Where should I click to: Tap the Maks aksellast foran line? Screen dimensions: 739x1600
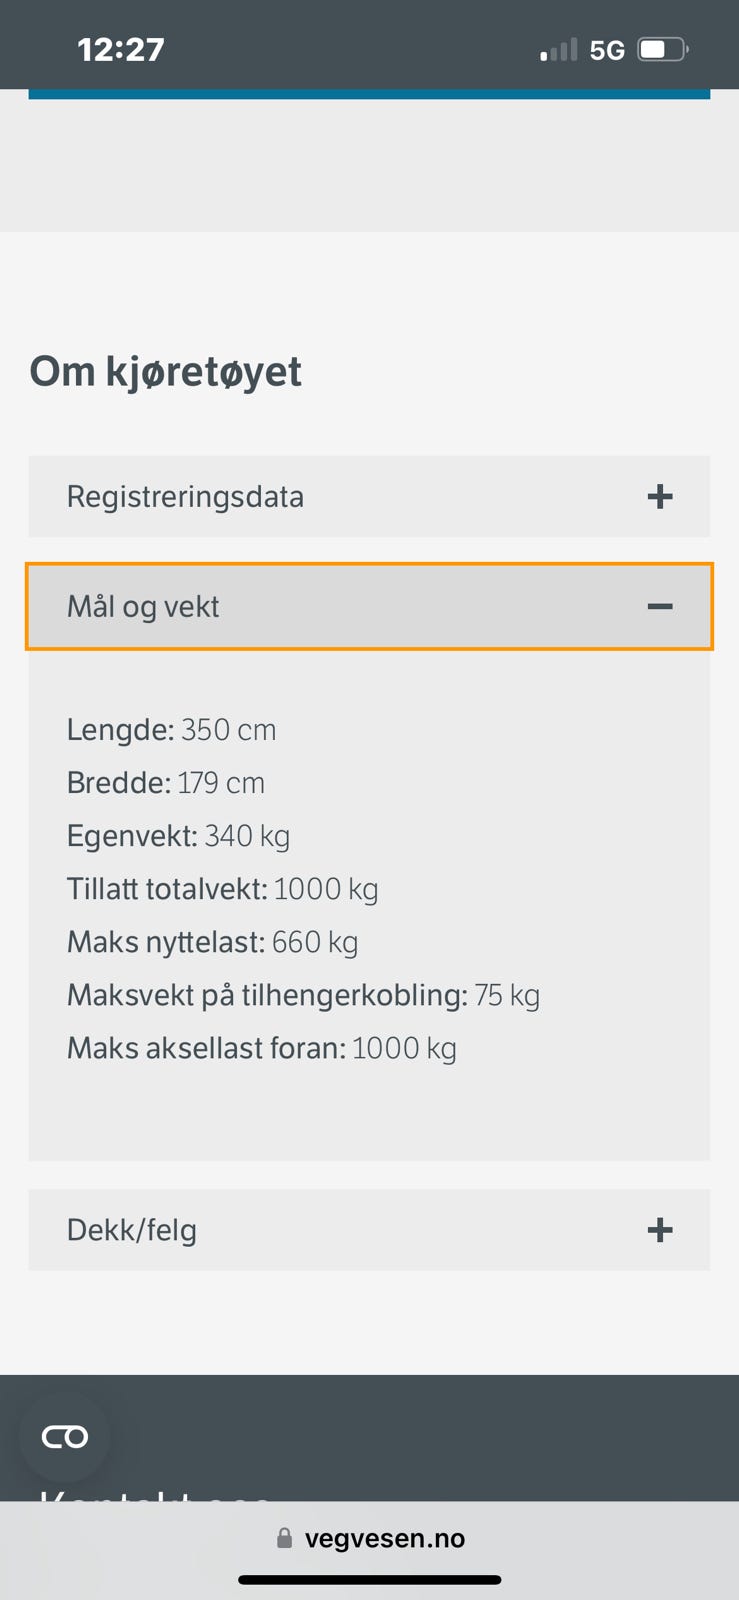tap(261, 1048)
